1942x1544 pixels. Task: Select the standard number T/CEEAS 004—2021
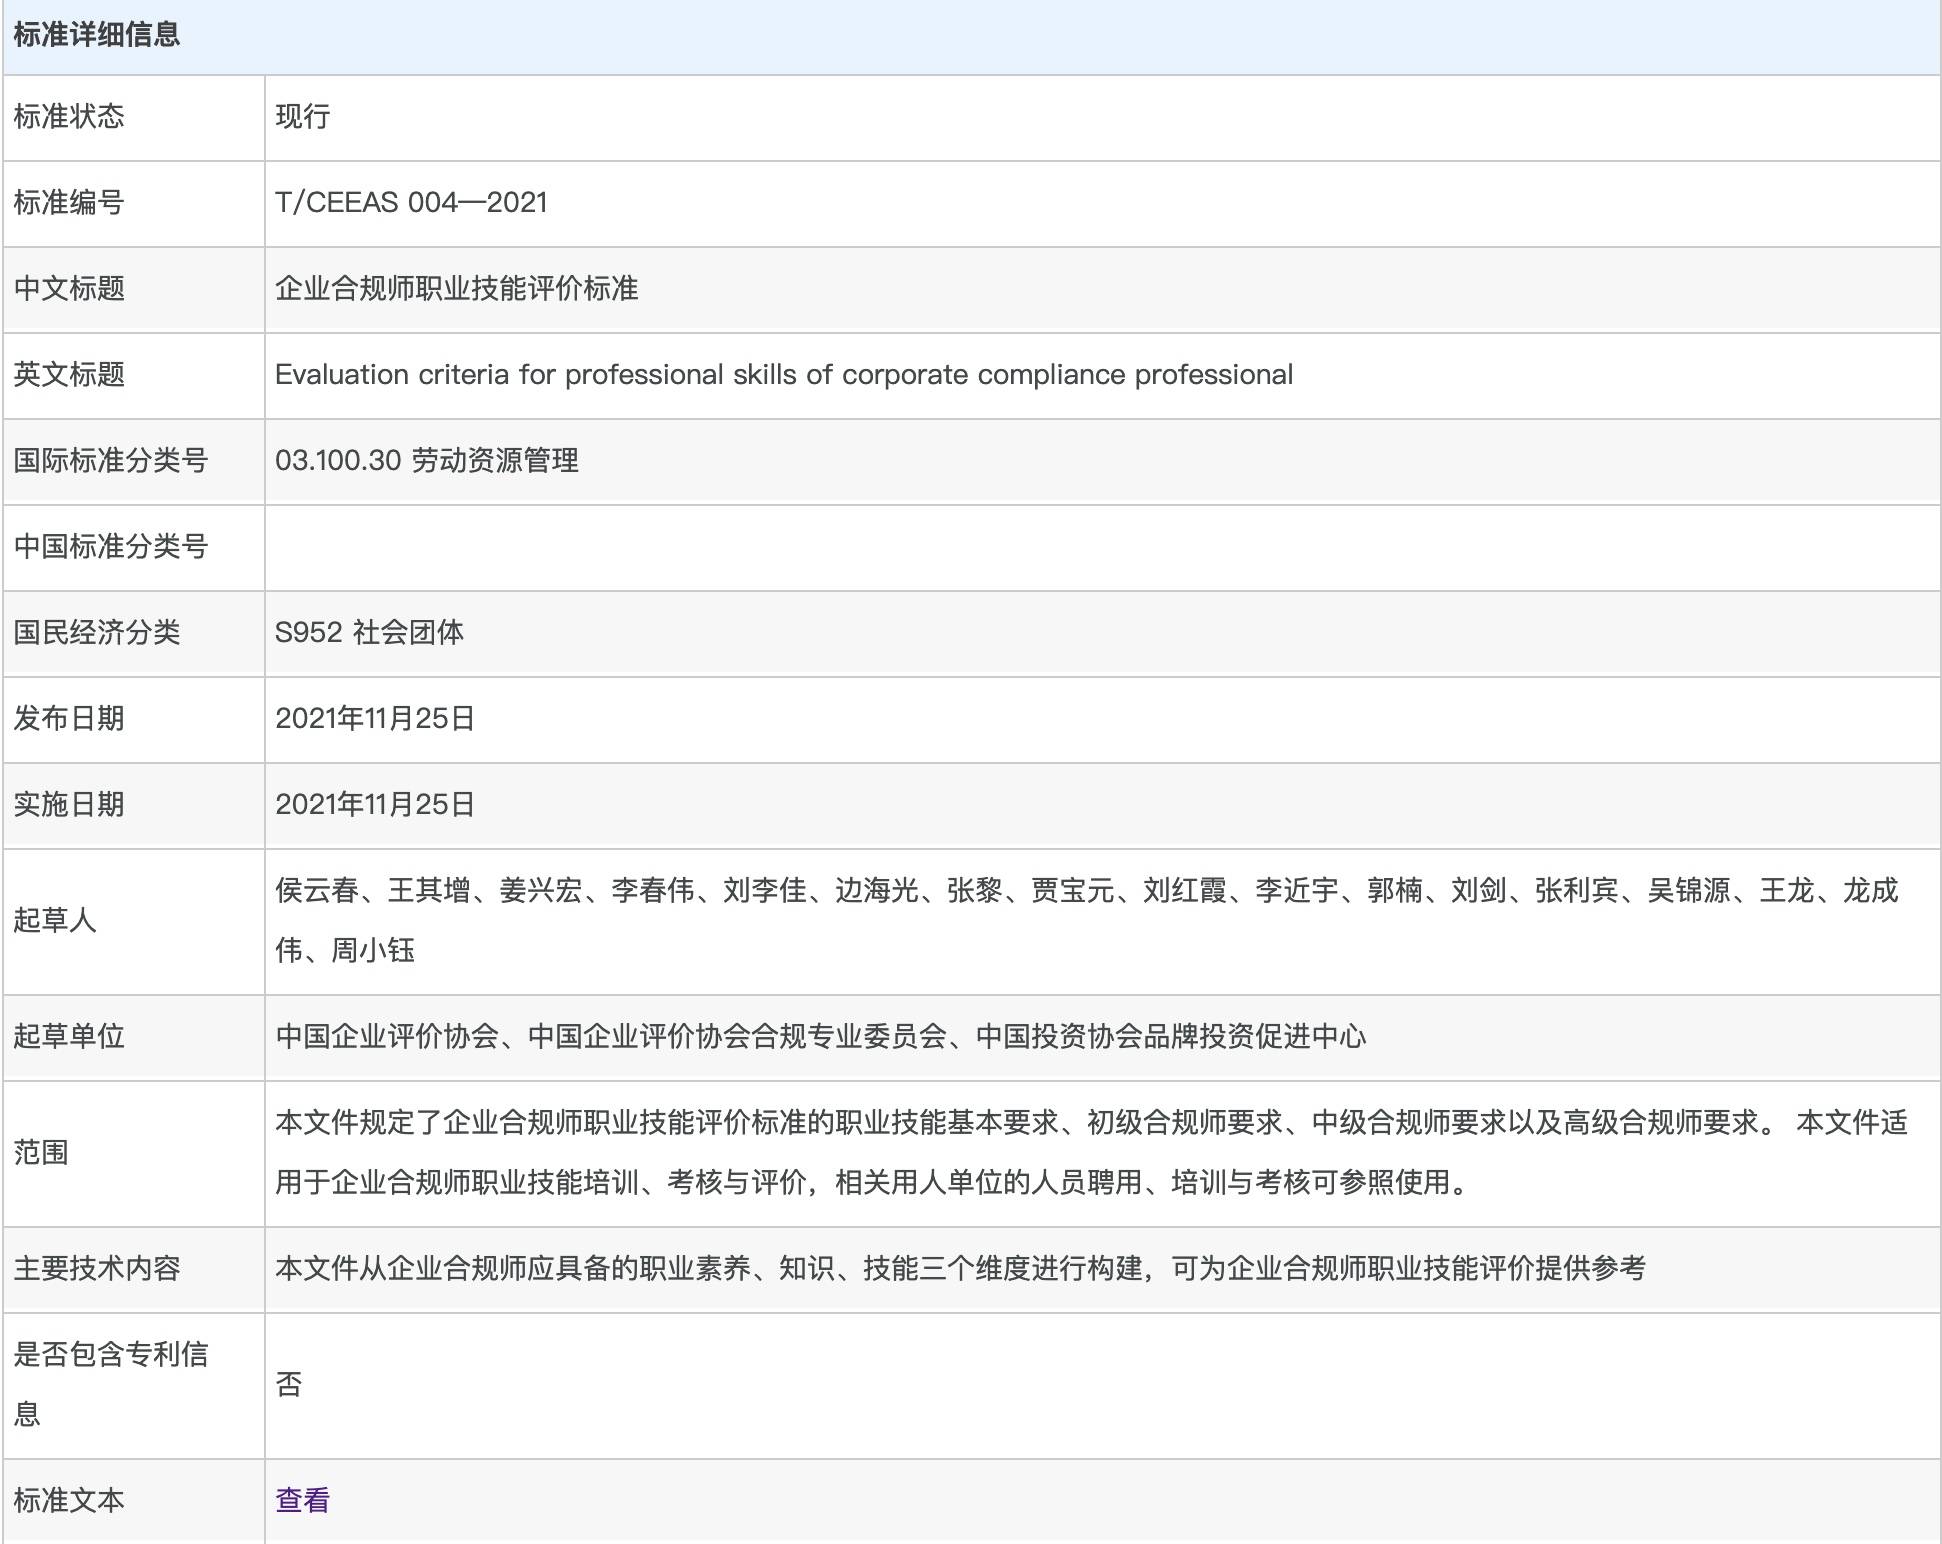click(412, 202)
